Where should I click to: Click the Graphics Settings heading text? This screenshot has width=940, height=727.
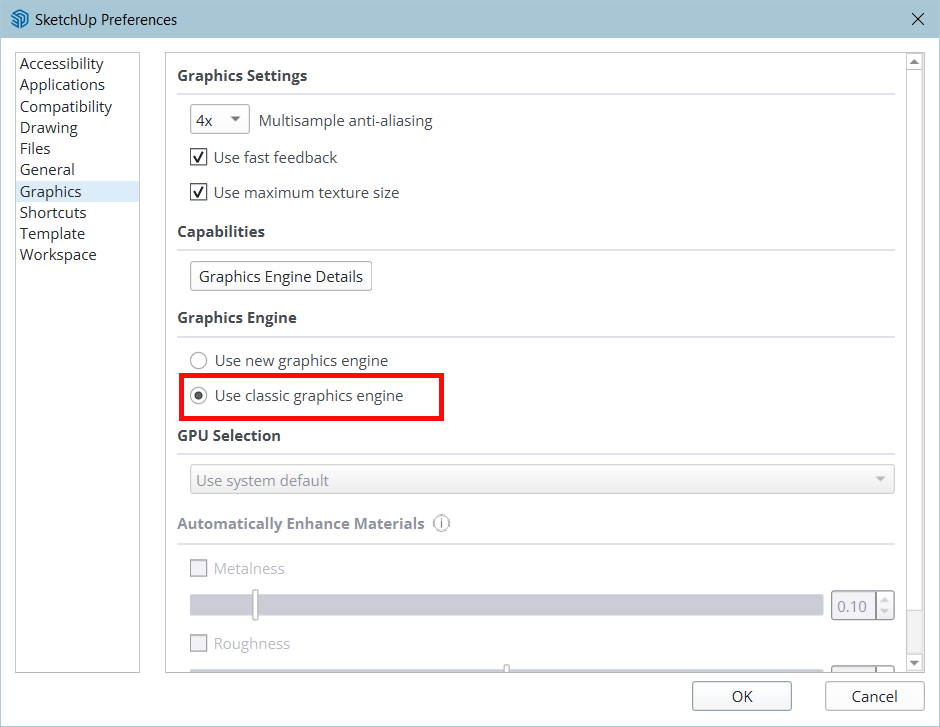point(242,76)
